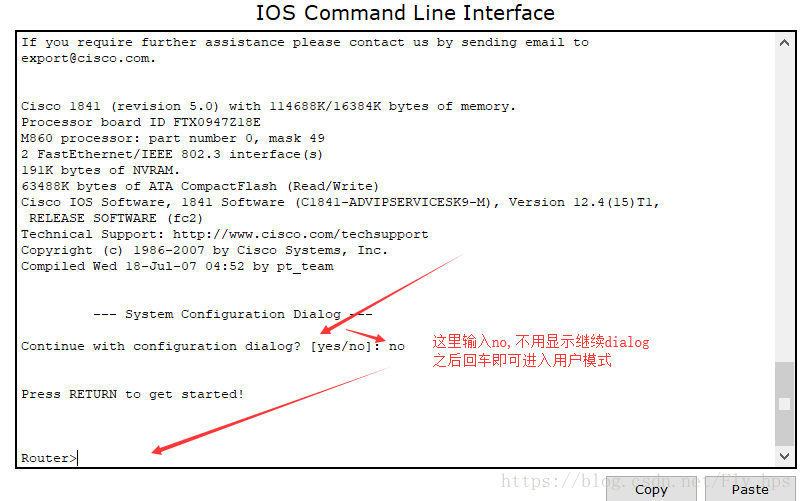
Task: Click the 'RELEASE SOFTWARE (fc2)' line
Action: 116,218
